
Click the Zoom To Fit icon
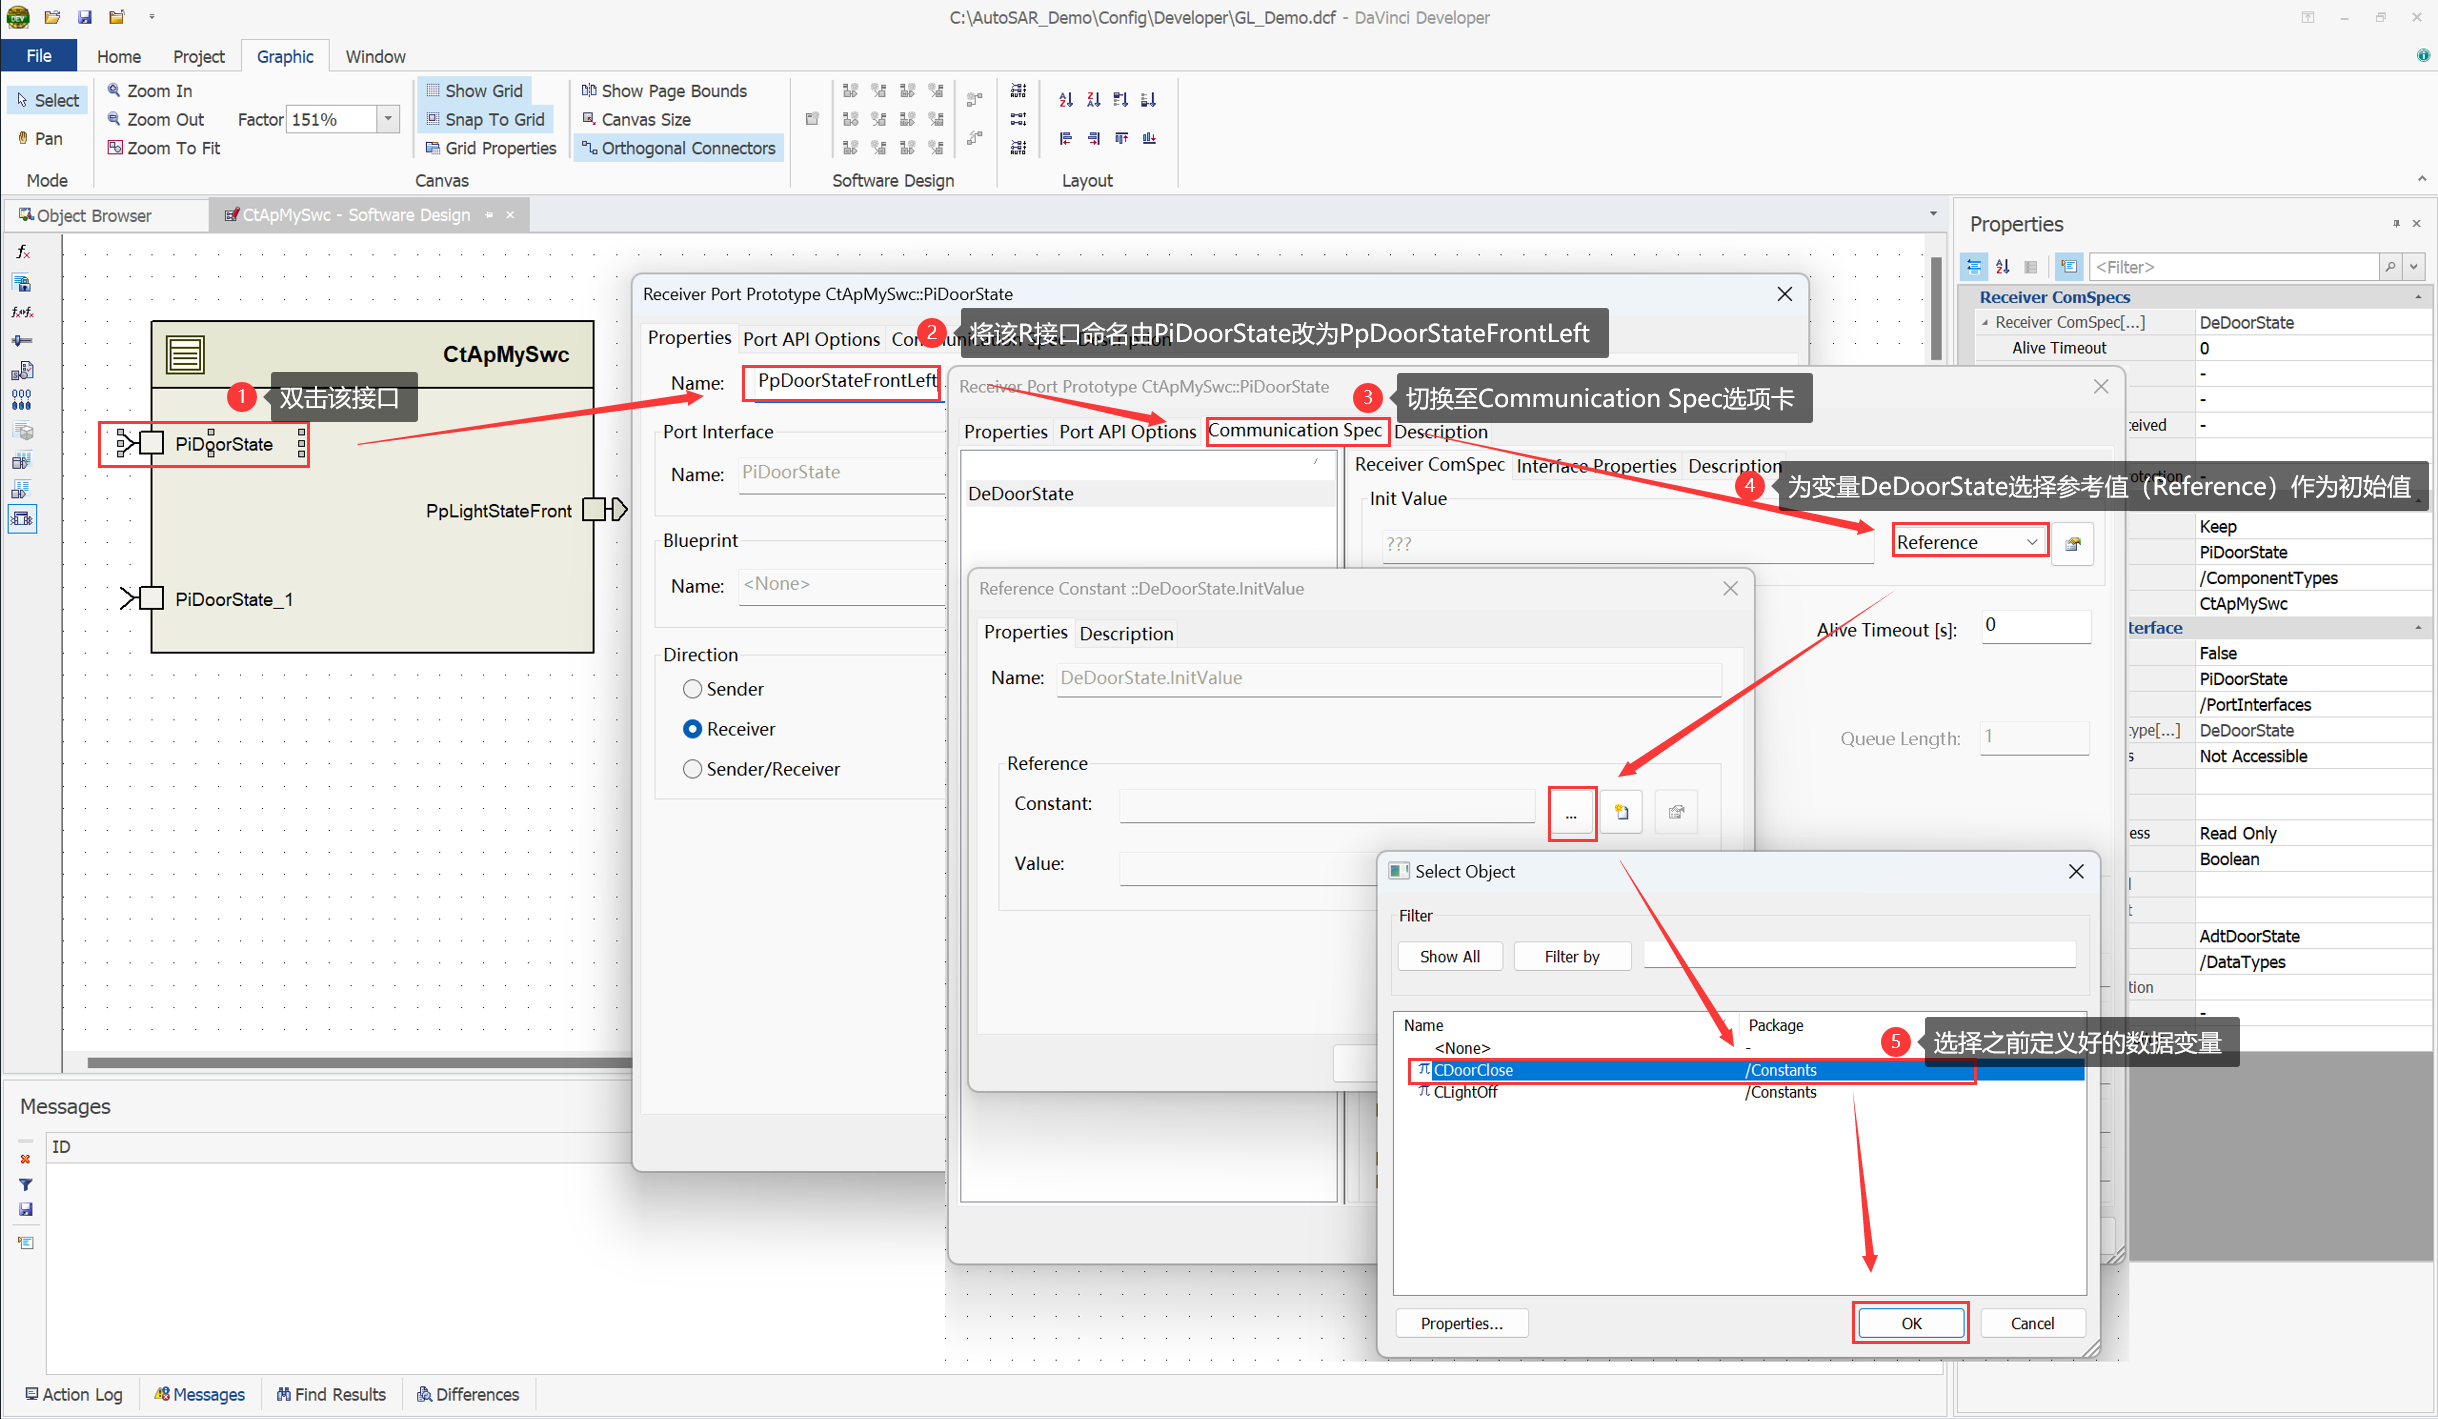(x=115, y=148)
